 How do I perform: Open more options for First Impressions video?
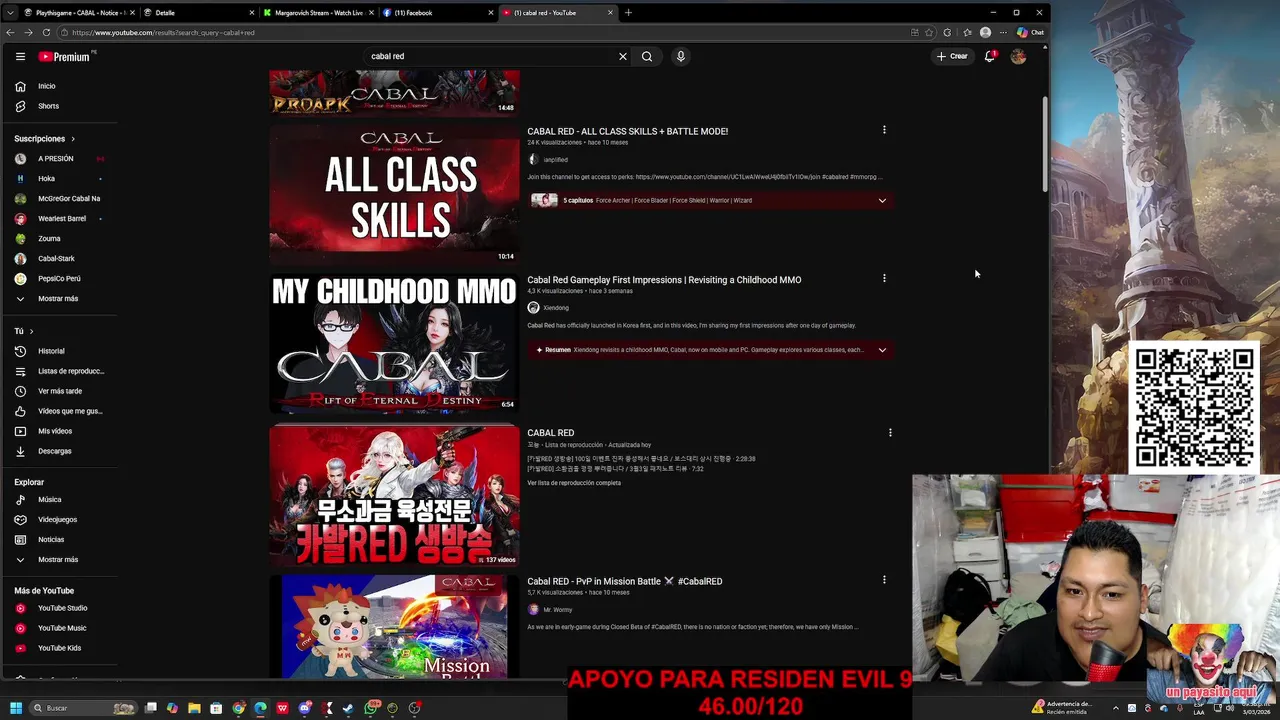coord(884,278)
